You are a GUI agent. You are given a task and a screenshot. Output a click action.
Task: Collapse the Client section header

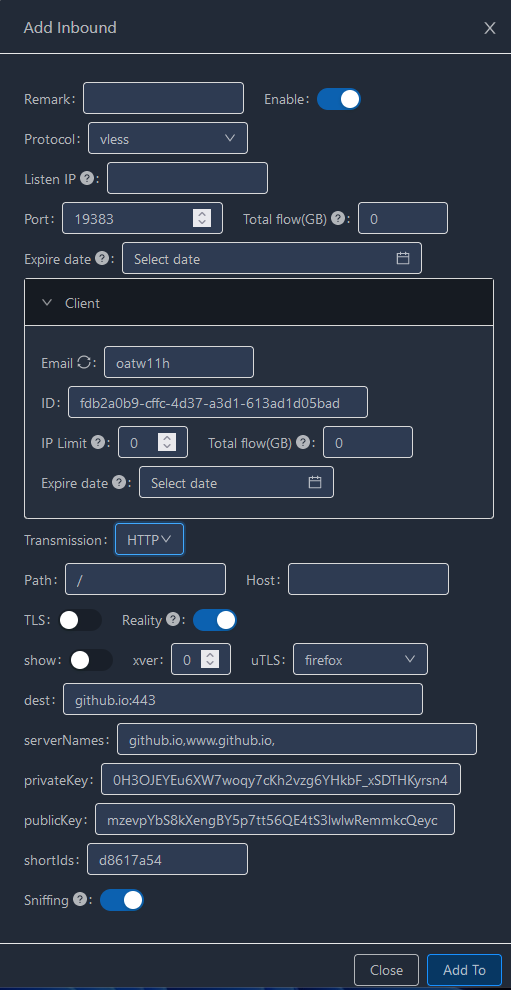(x=259, y=302)
